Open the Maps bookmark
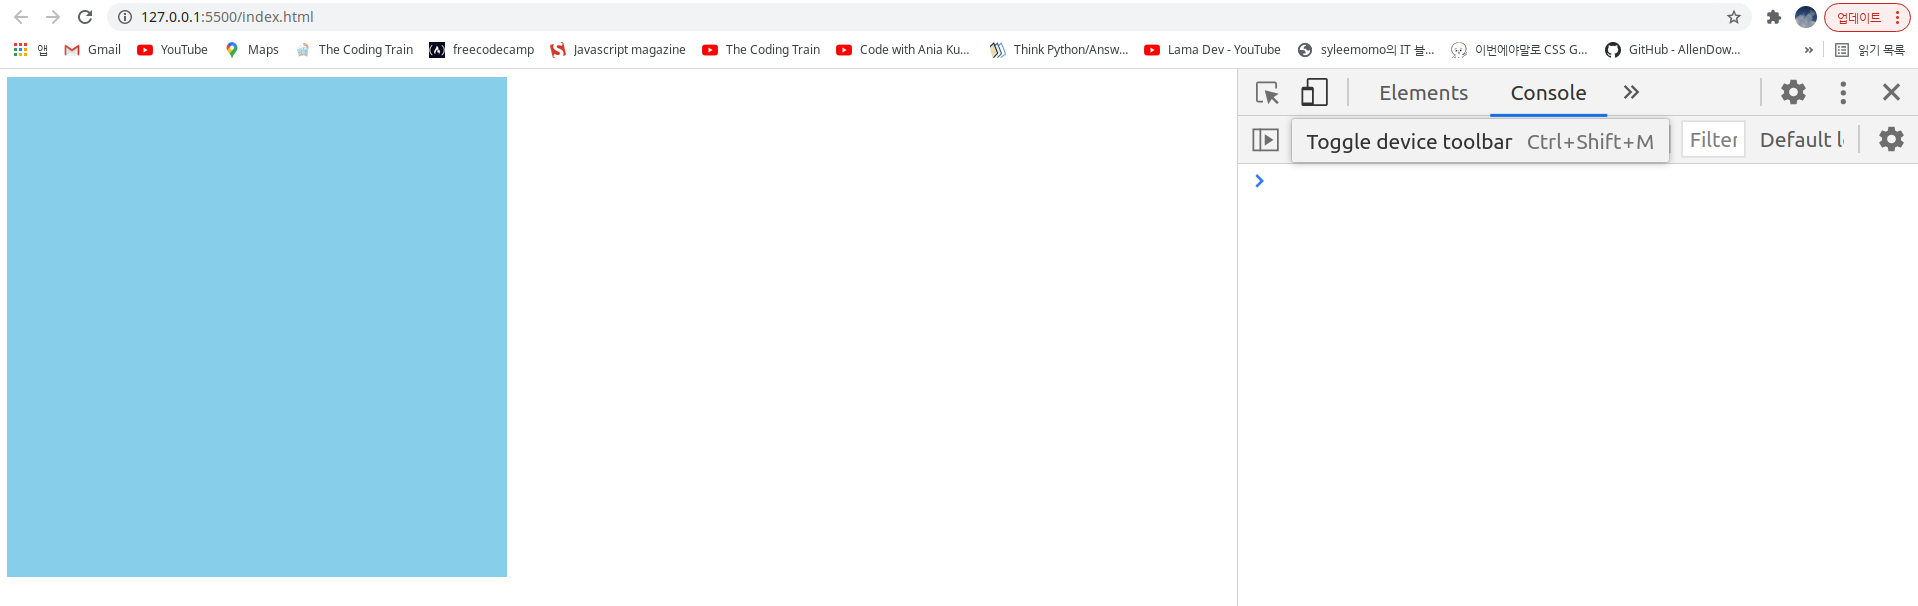This screenshot has height=606, width=1918. pos(252,49)
